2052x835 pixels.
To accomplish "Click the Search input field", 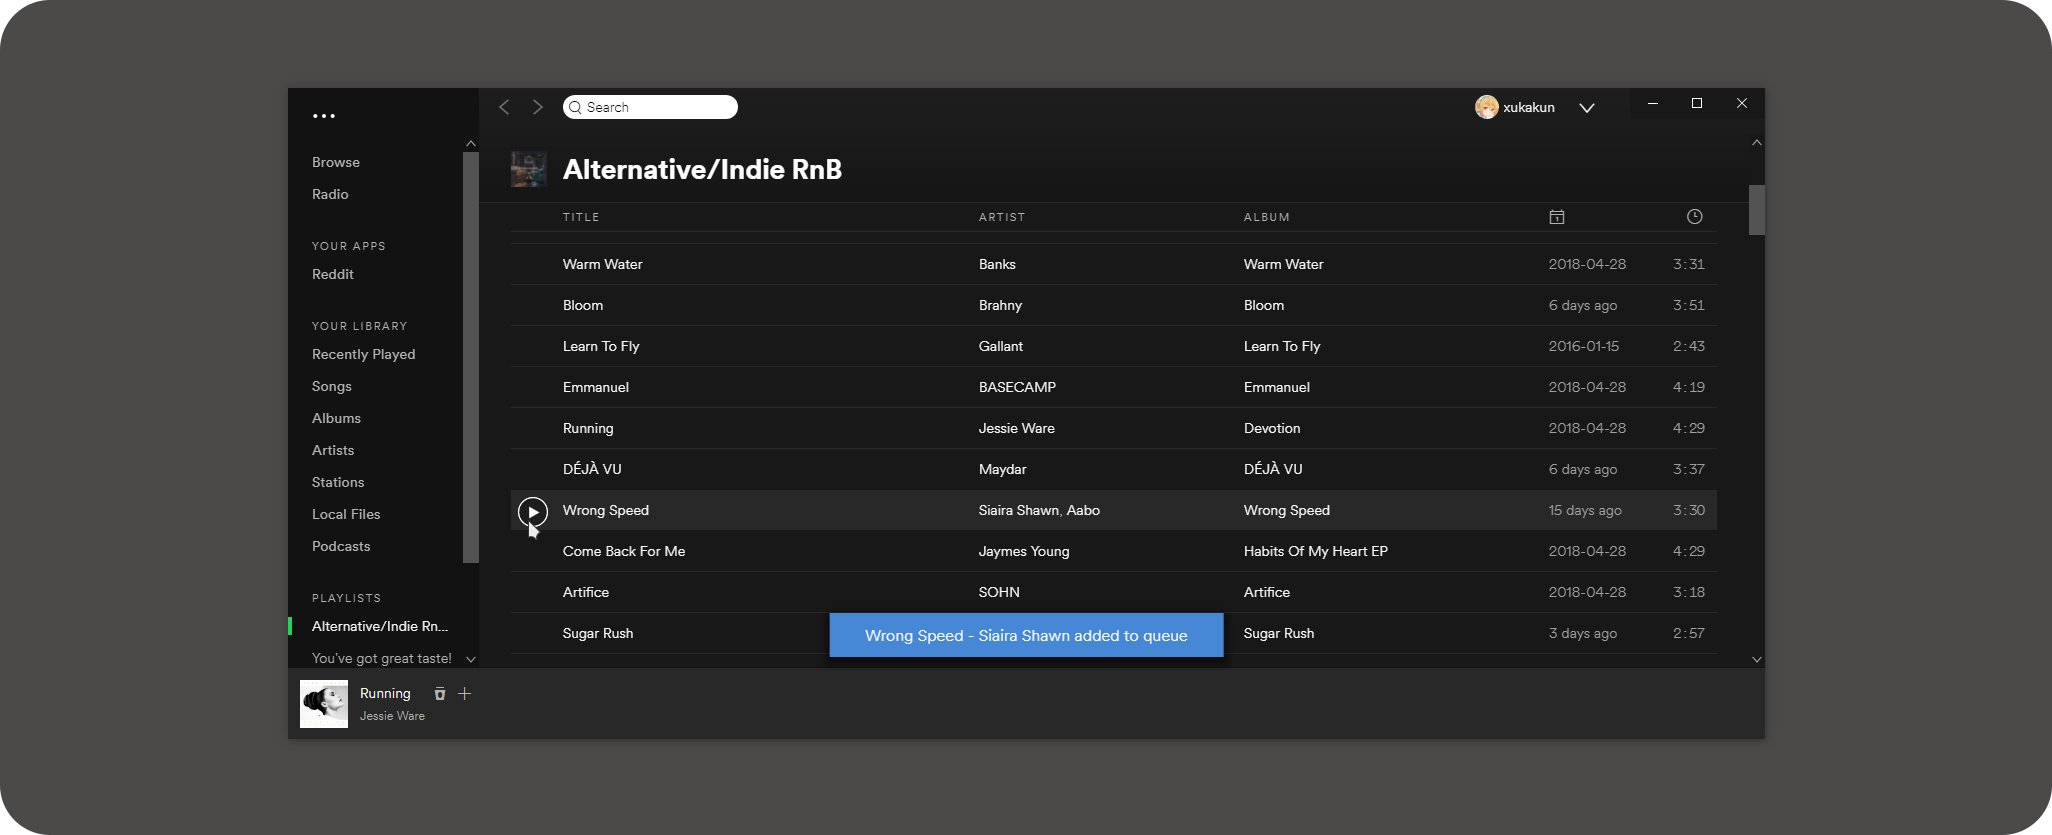I will (x=655, y=107).
